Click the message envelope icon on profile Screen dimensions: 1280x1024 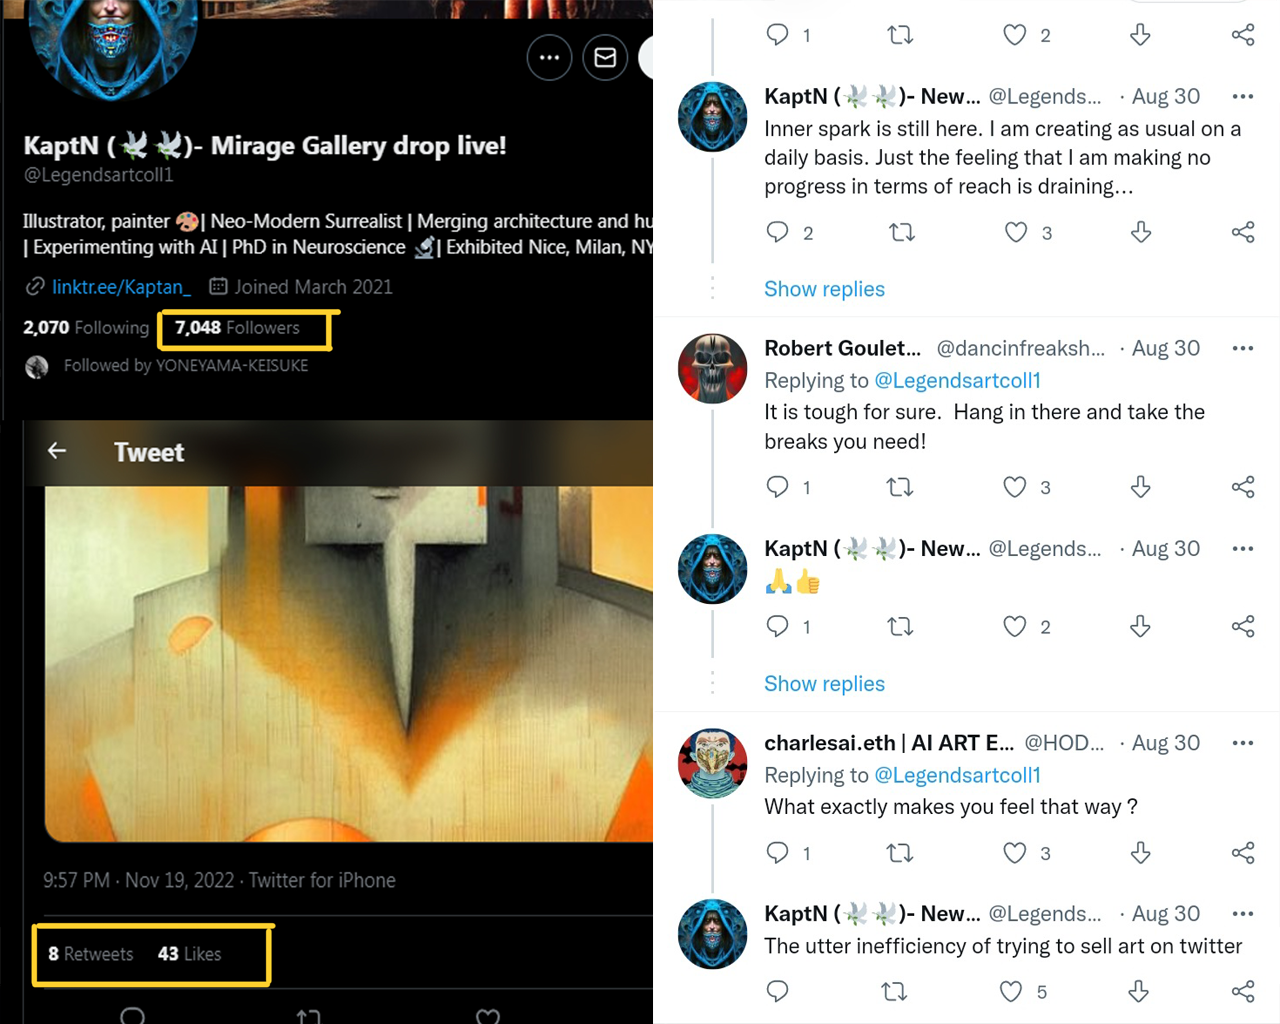[605, 58]
